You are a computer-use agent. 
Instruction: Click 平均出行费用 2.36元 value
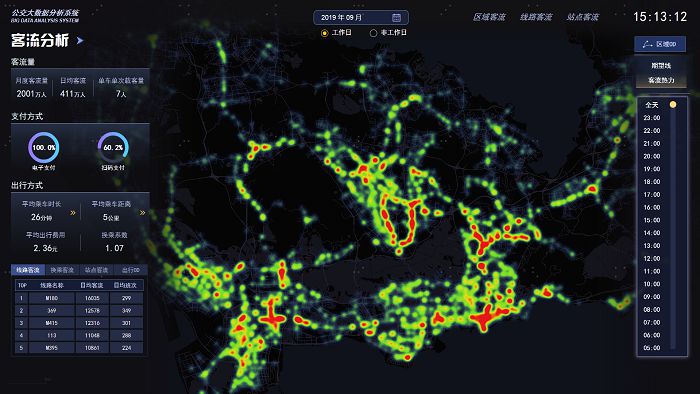[45, 248]
